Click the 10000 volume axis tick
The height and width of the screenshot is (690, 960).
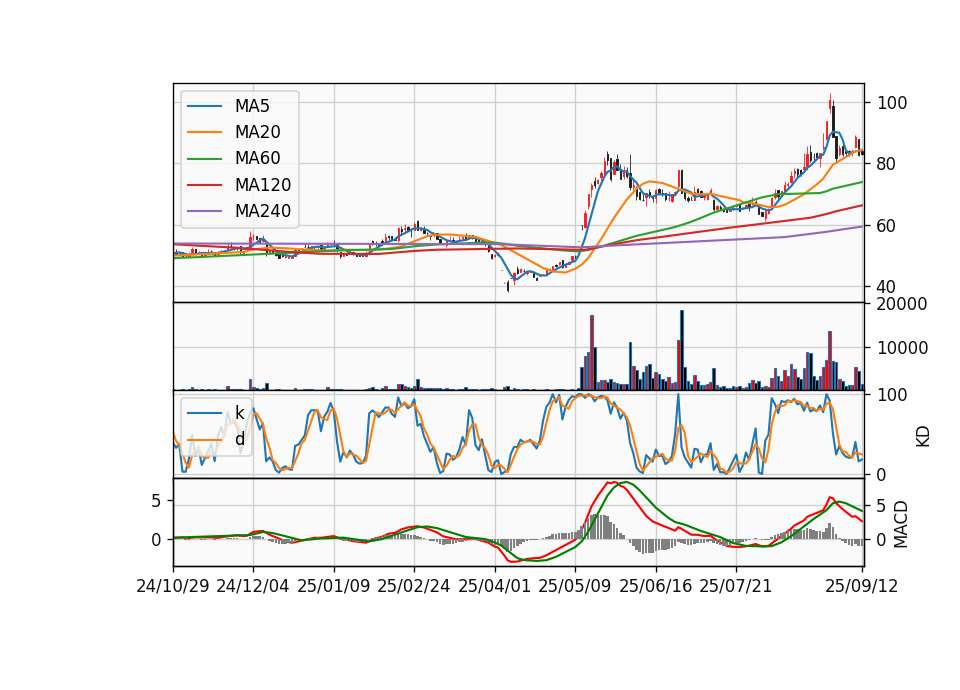(x=902, y=348)
